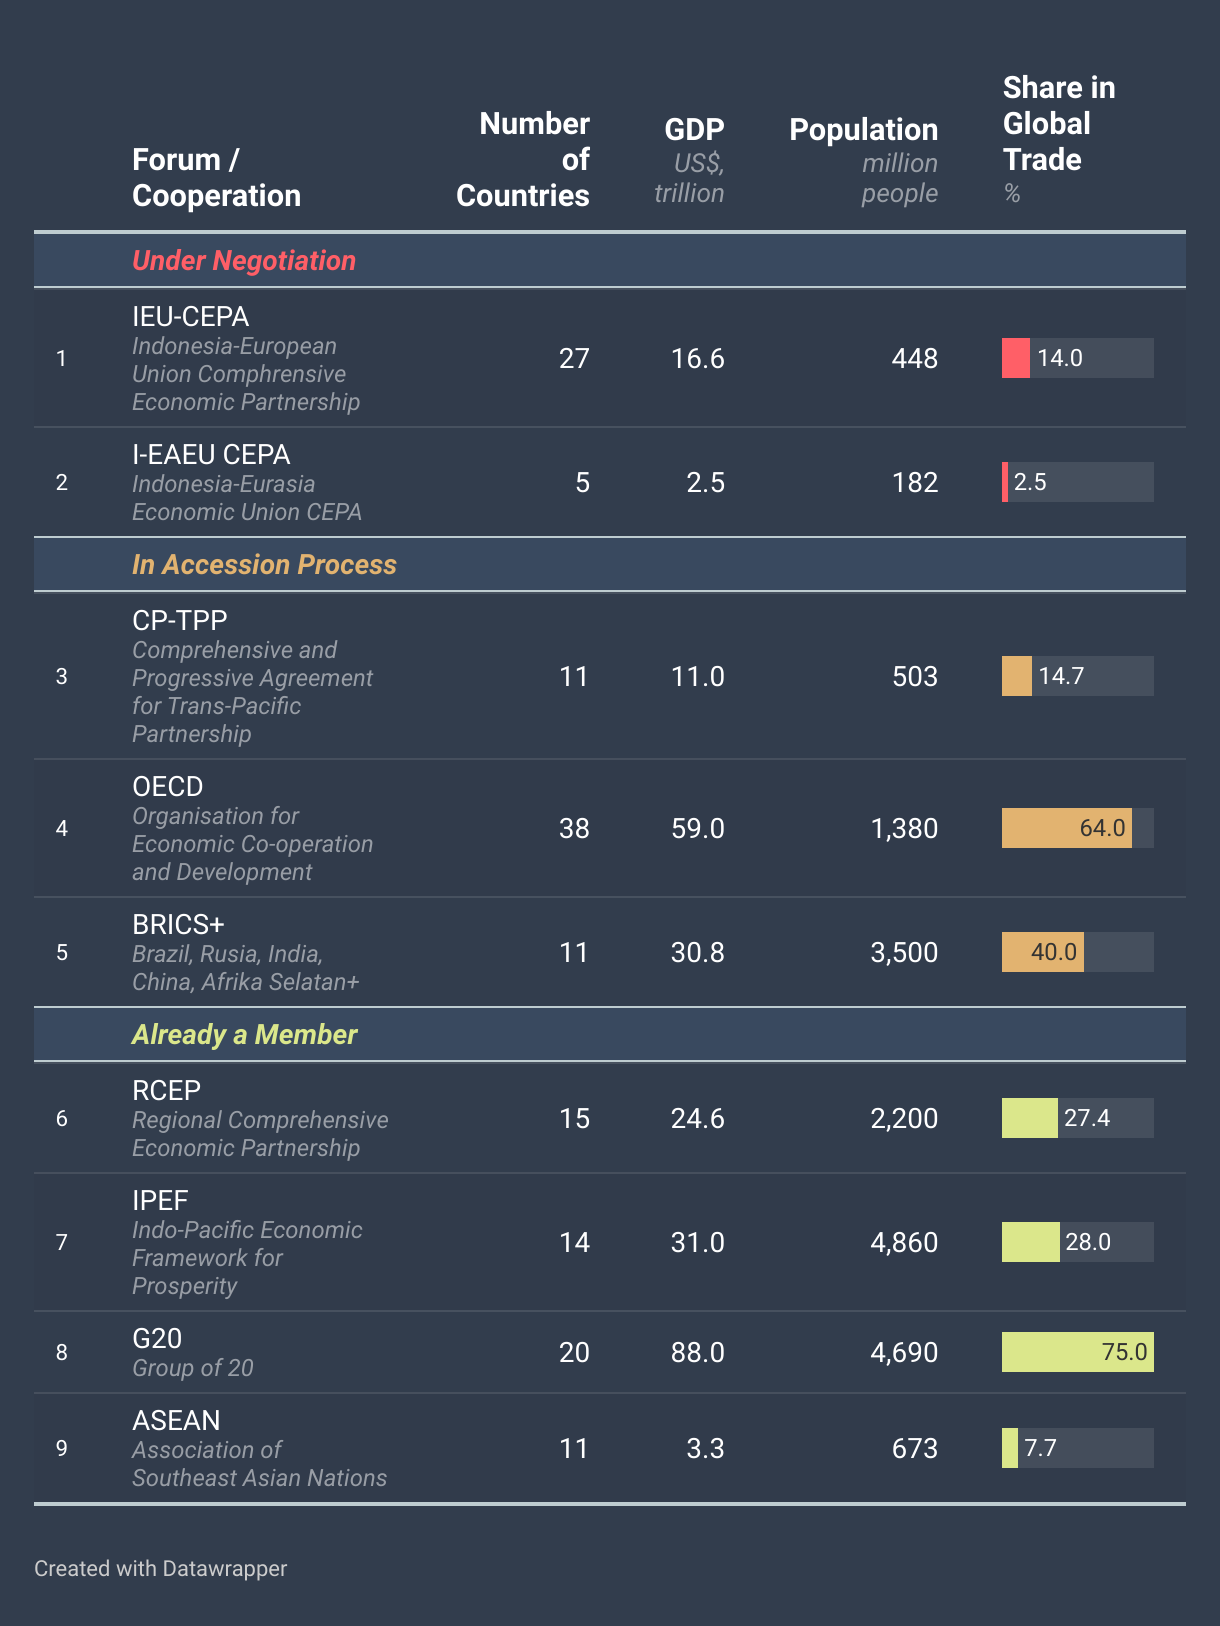
Task: Click the green G20 75.0 trade bar
Action: coord(1078,1352)
